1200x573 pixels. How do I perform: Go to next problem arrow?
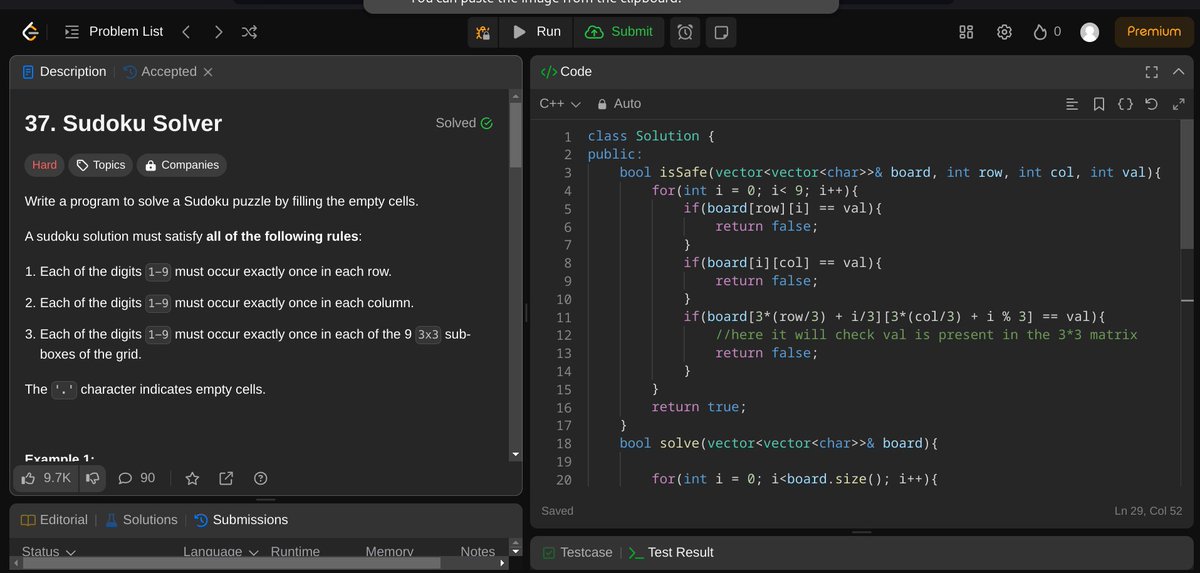(x=218, y=32)
